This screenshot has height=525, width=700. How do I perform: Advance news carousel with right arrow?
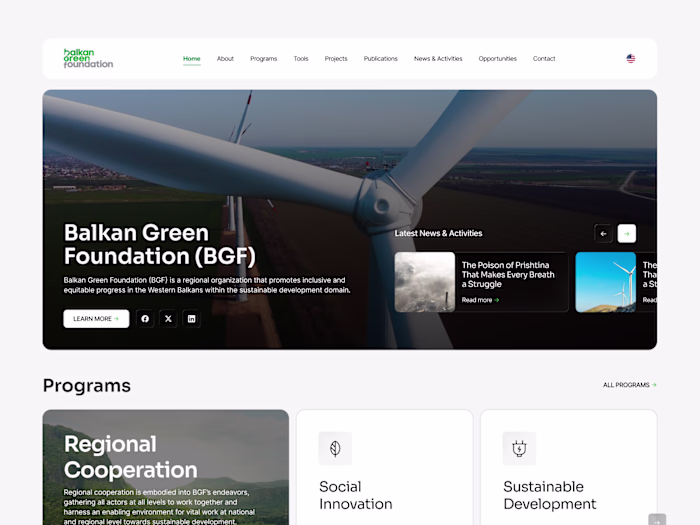(627, 233)
